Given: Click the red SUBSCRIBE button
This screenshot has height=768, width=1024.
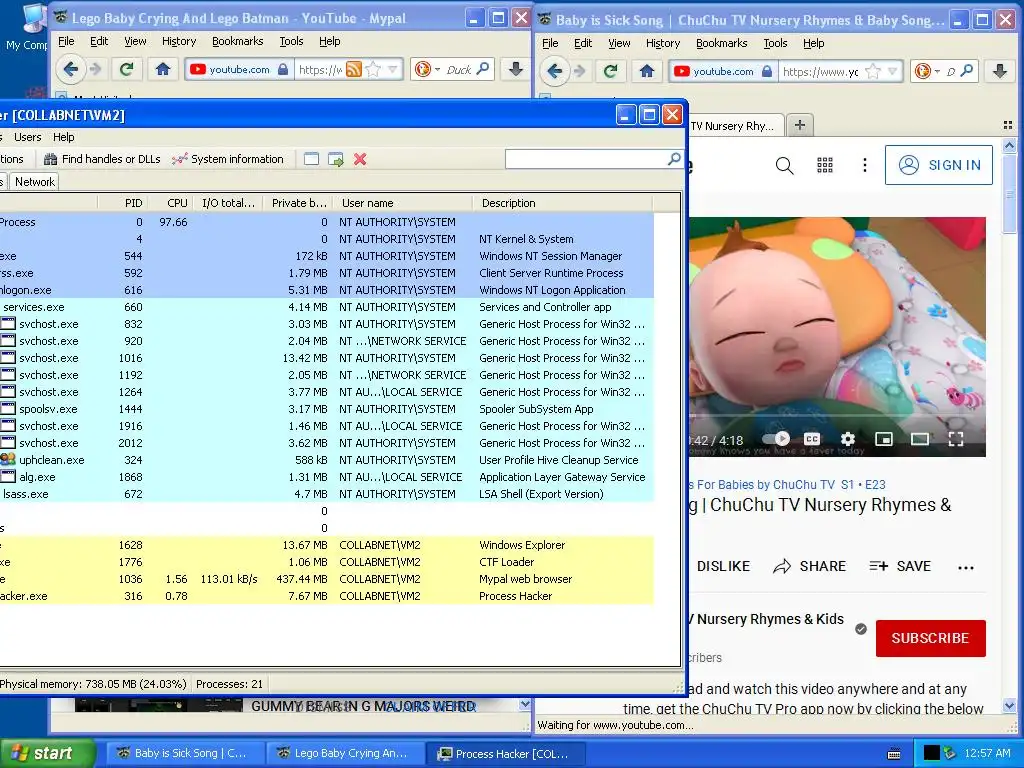Looking at the screenshot, I should (x=930, y=638).
